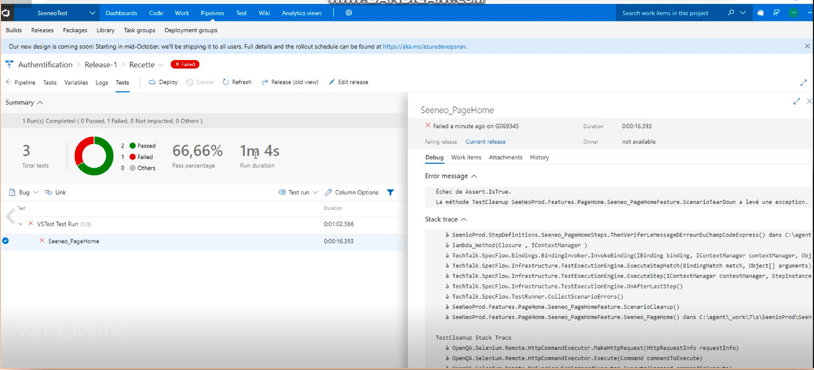Click the Deploy button
This screenshot has width=814, height=370.
[163, 82]
